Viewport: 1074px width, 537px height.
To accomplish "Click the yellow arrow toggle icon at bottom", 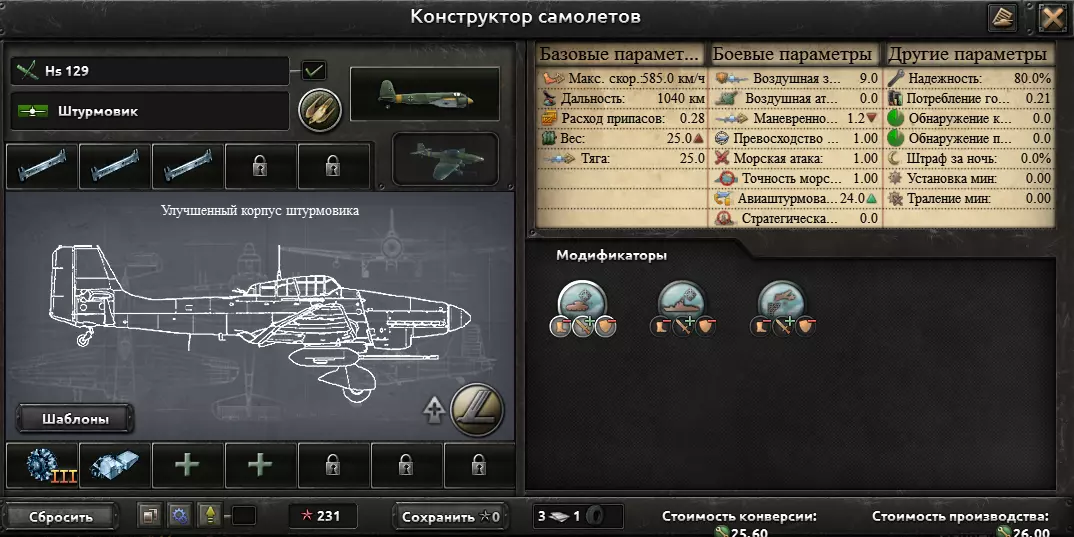I will pos(210,516).
